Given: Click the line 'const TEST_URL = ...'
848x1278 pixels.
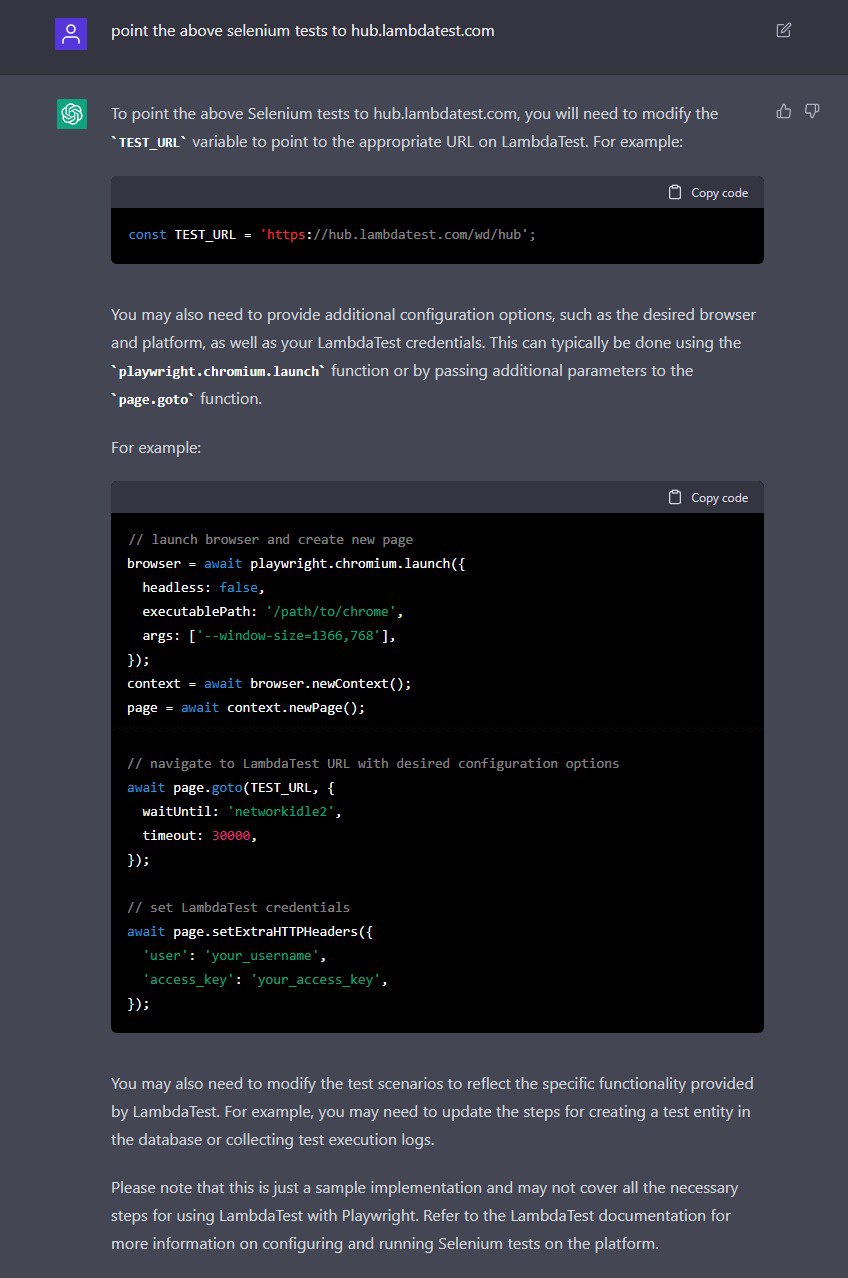Looking at the screenshot, I should coord(333,235).
